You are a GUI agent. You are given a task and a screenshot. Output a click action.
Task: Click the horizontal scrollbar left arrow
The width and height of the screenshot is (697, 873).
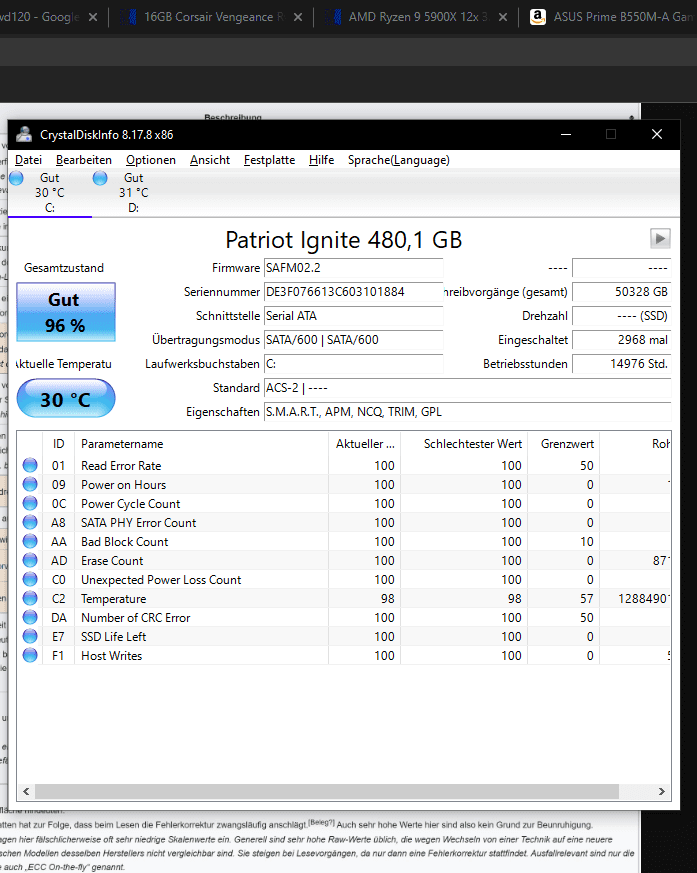click(x=26, y=791)
